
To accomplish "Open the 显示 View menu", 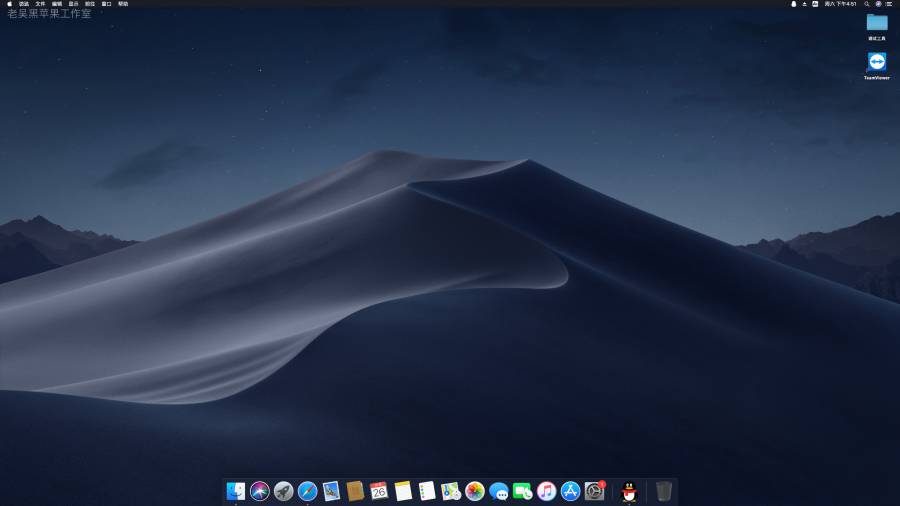I will tap(73, 4).
